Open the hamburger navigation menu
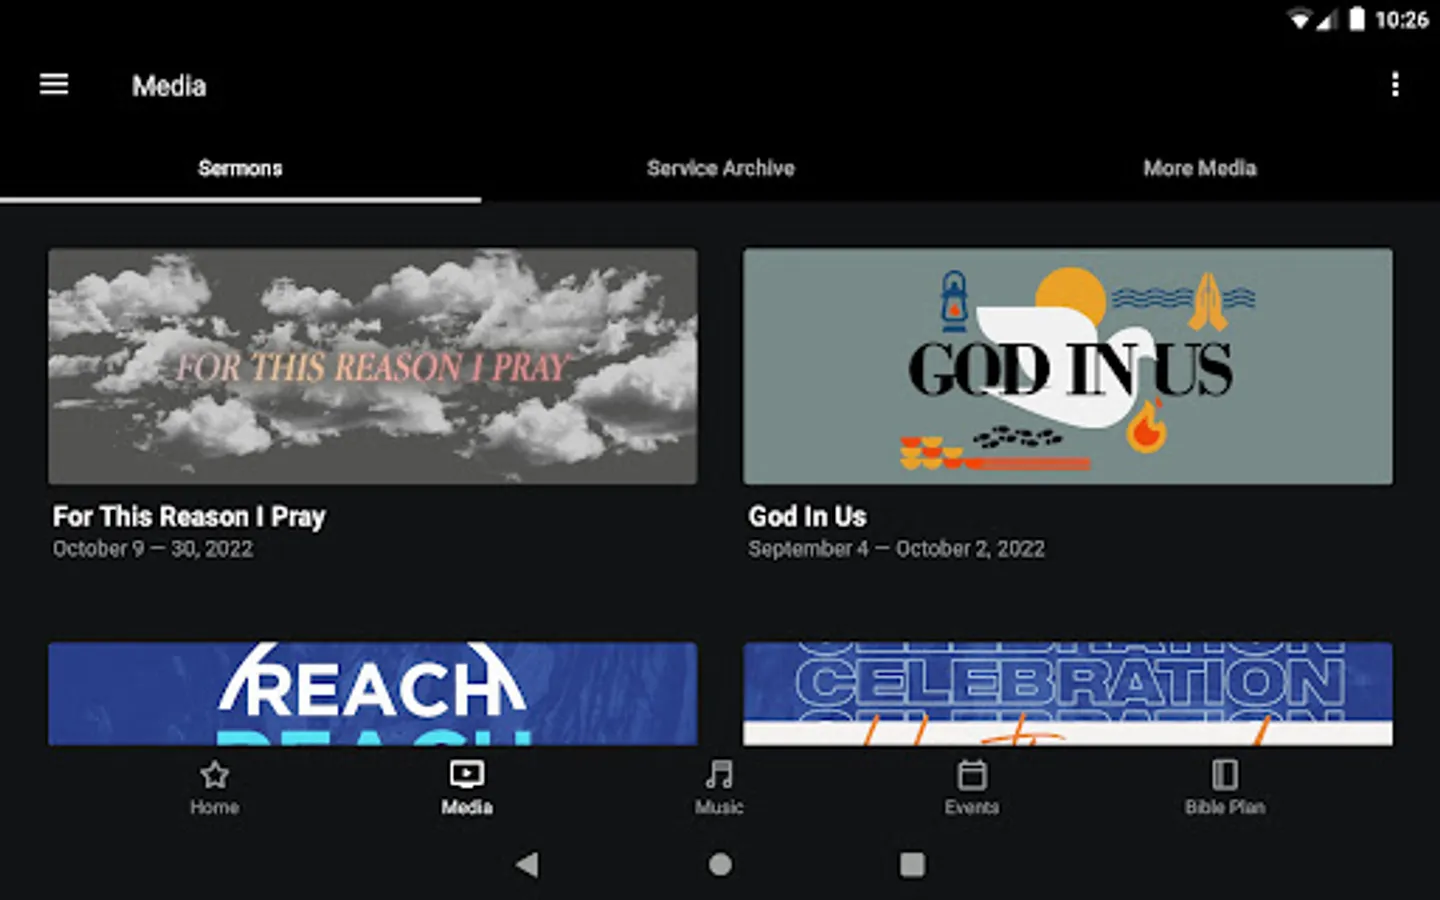Screen dimensions: 1440x900 pyautogui.click(x=54, y=85)
